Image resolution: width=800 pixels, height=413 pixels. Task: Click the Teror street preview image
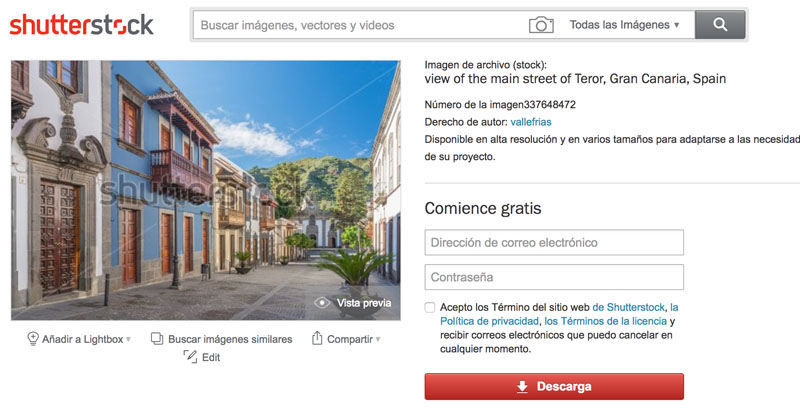tap(206, 190)
